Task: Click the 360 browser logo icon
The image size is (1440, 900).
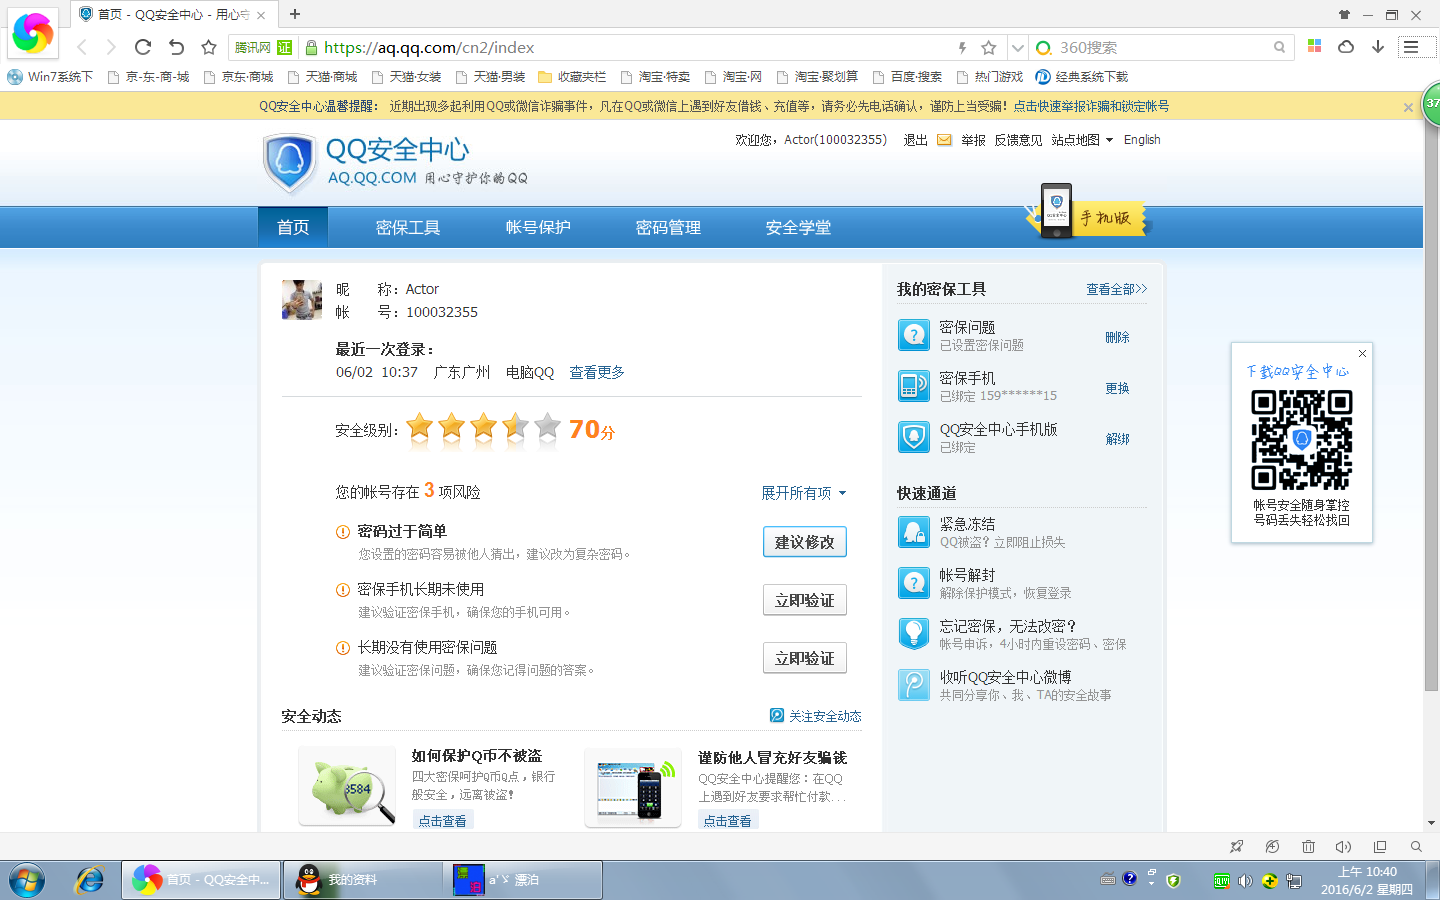Action: (32, 32)
